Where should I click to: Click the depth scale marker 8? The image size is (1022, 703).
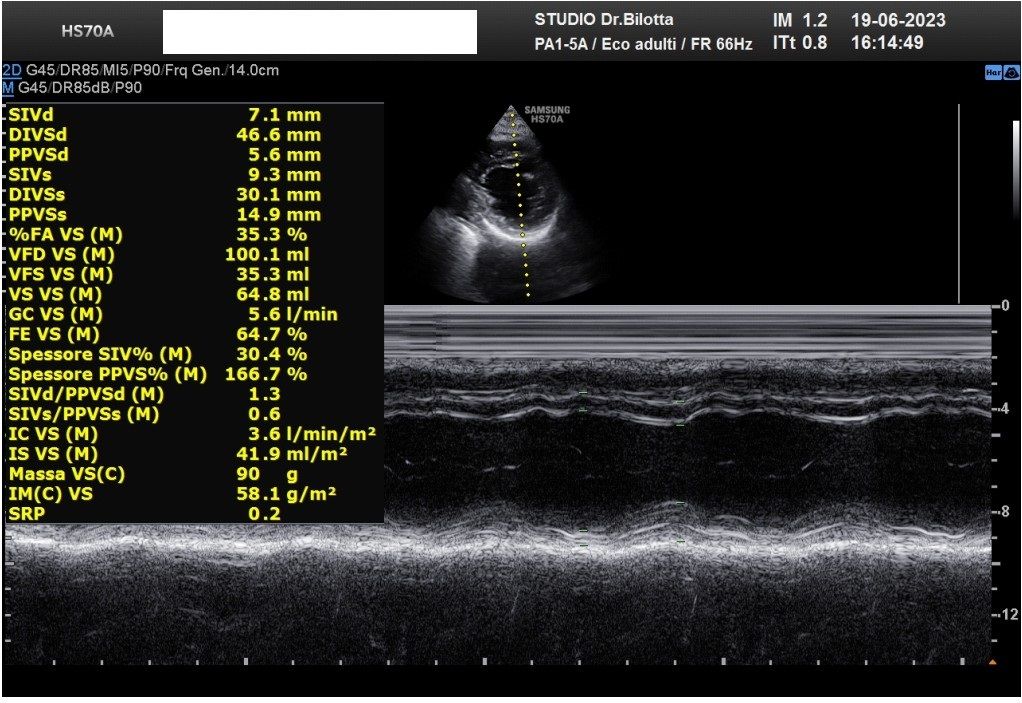[x=1004, y=512]
